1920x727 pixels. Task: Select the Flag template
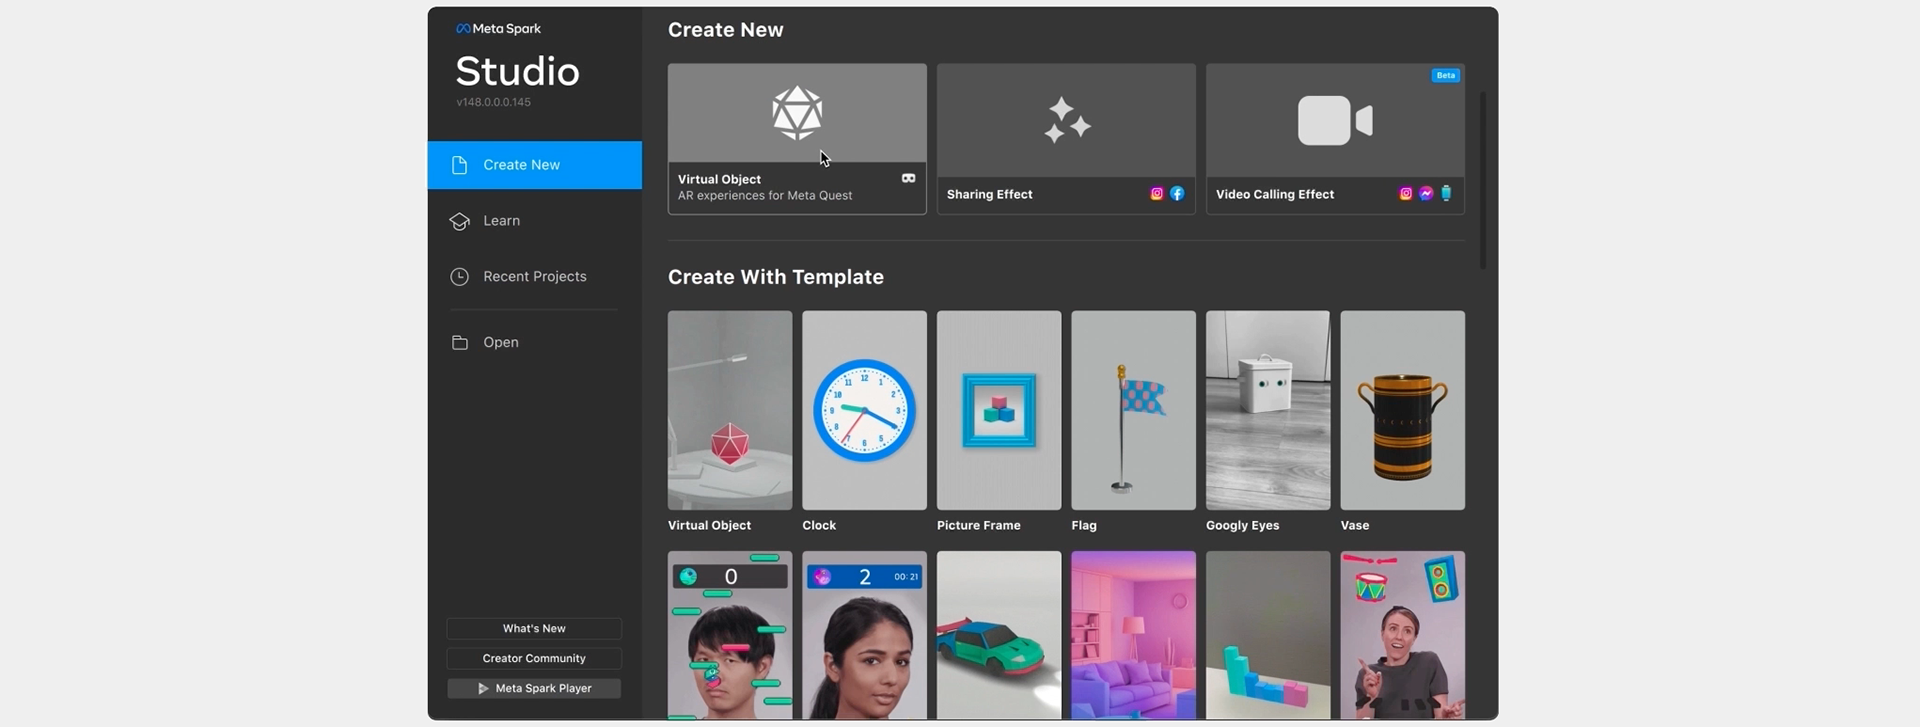click(x=1133, y=410)
